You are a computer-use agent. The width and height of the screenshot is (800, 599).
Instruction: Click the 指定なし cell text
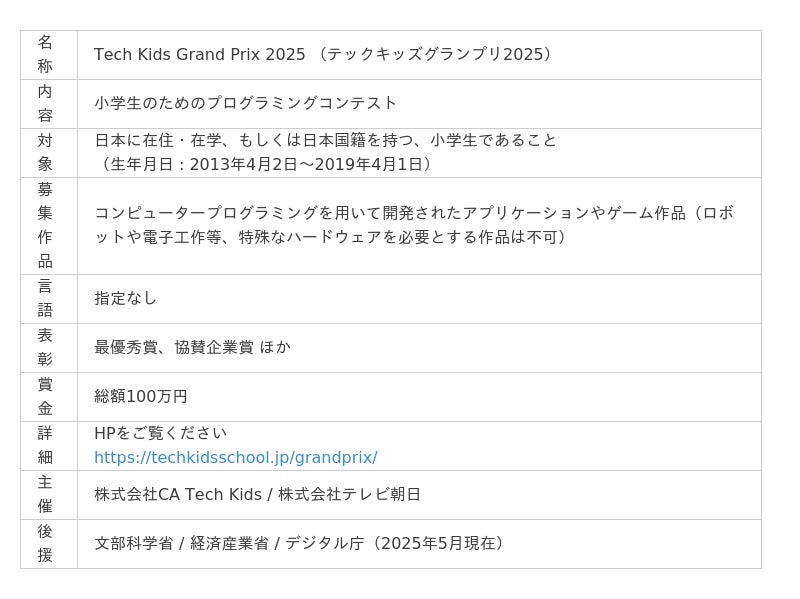(126, 298)
